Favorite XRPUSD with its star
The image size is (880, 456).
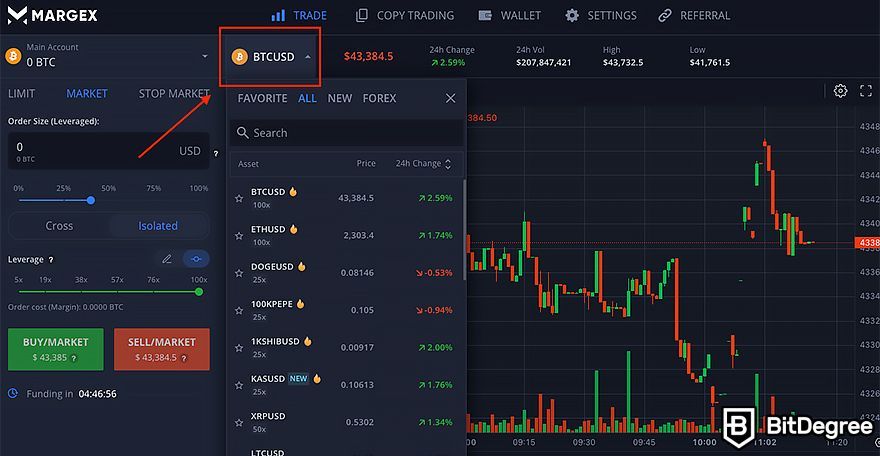(239, 422)
